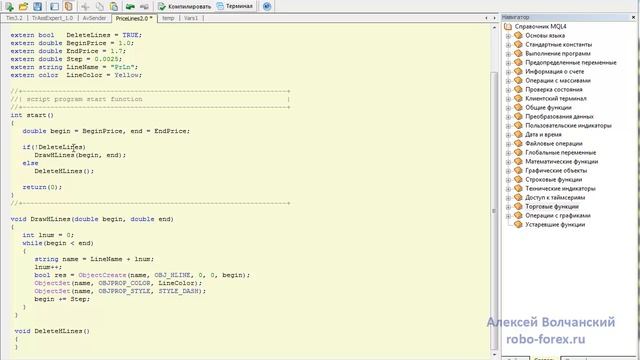Click the Глобальные переменные book icon
The width and height of the screenshot is (640, 360).
(x=518, y=152)
